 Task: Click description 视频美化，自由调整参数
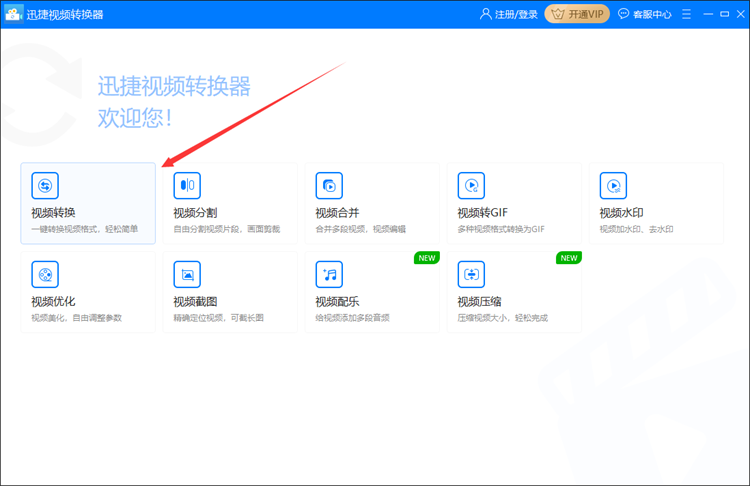(x=77, y=318)
